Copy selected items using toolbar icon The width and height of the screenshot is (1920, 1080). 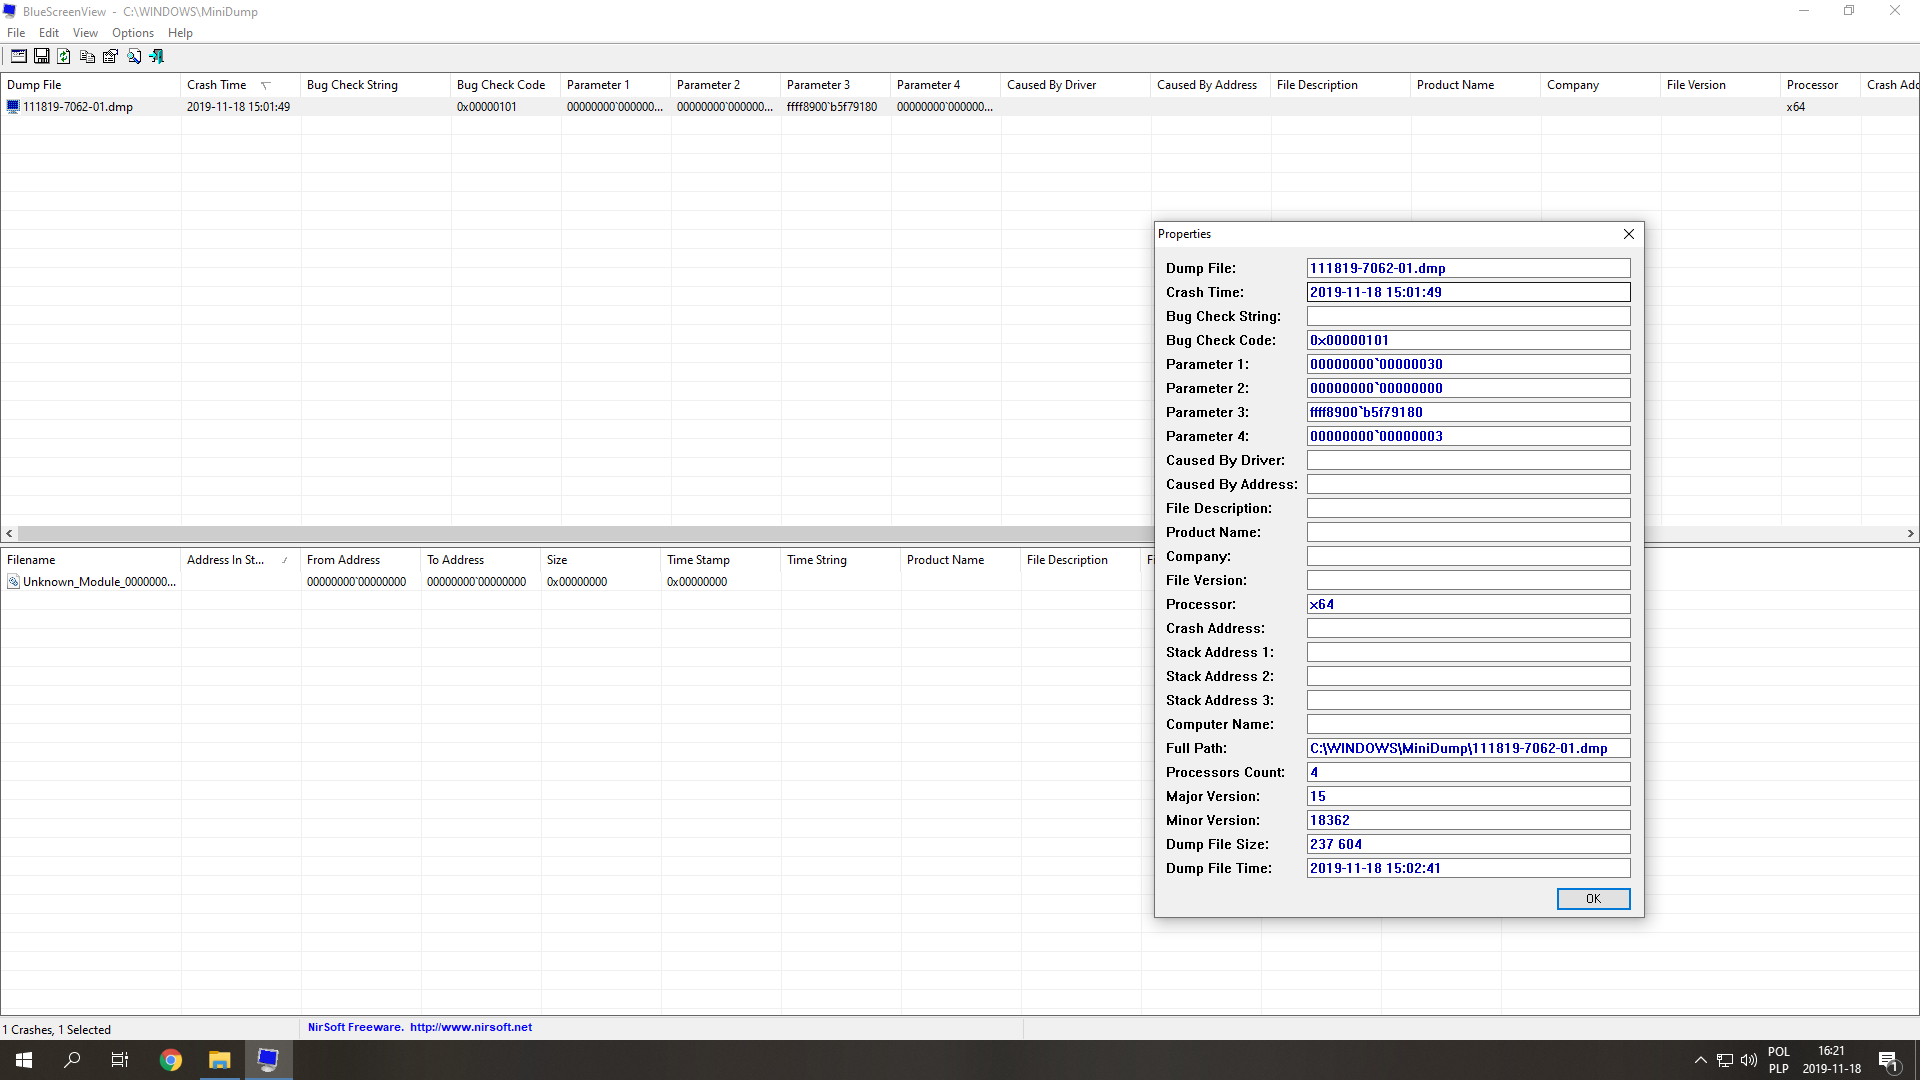(88, 56)
